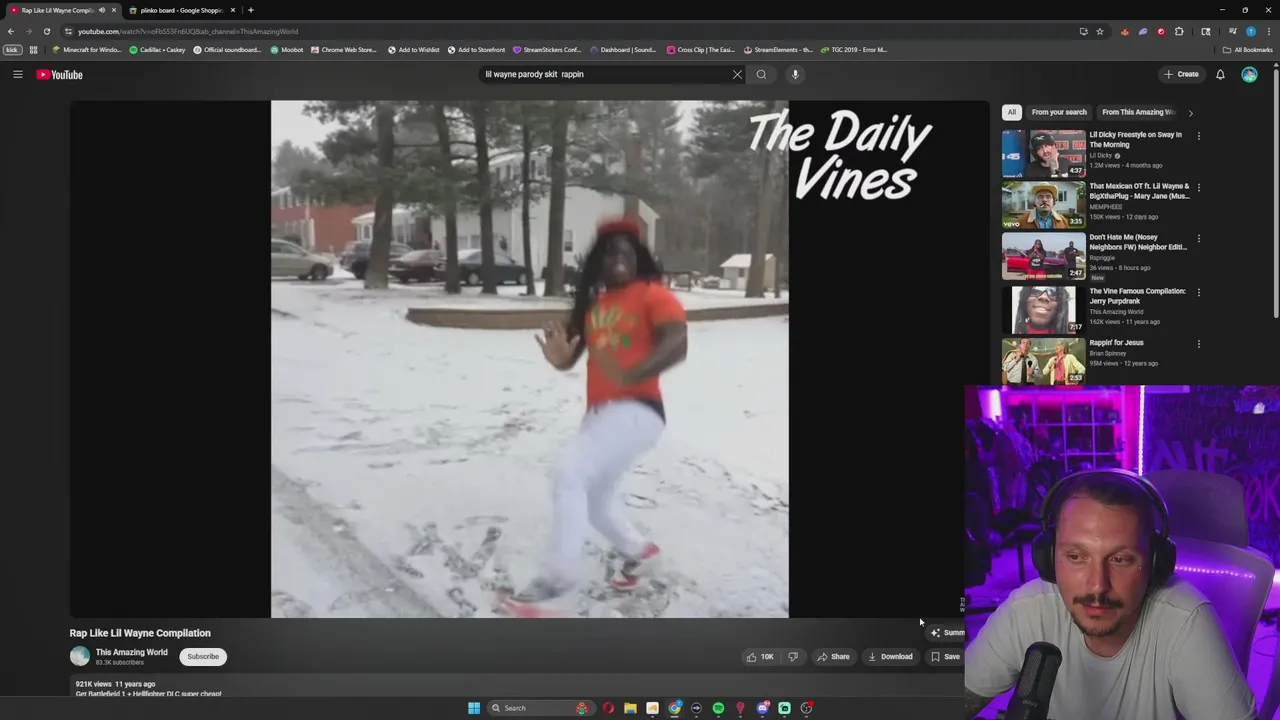Open Moobot bookmark

287,50
